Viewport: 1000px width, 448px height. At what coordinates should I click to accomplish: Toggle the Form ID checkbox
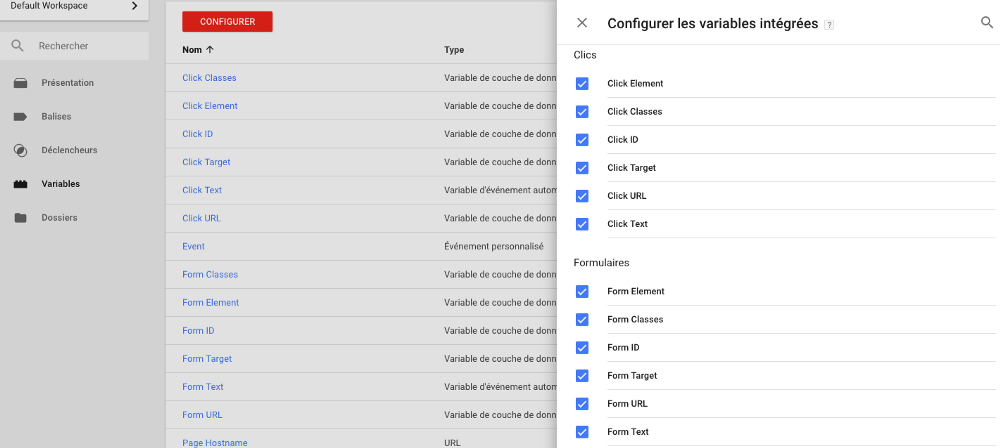[x=582, y=348]
